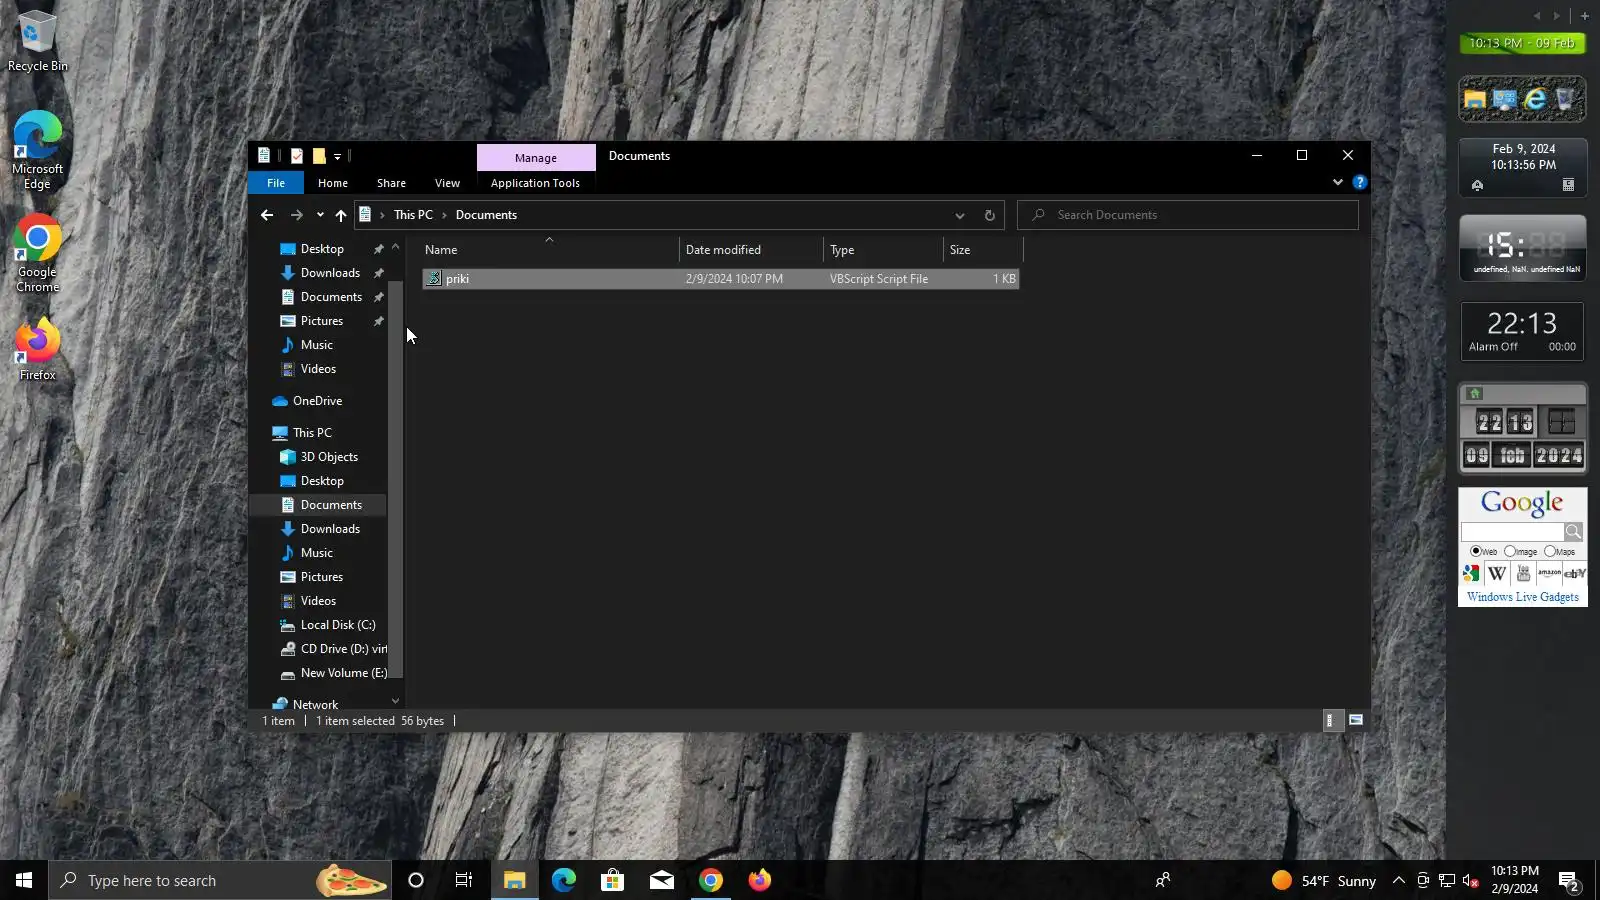The height and width of the screenshot is (900, 1600).
Task: Select This PC in the navigation pane
Action: click(x=312, y=433)
